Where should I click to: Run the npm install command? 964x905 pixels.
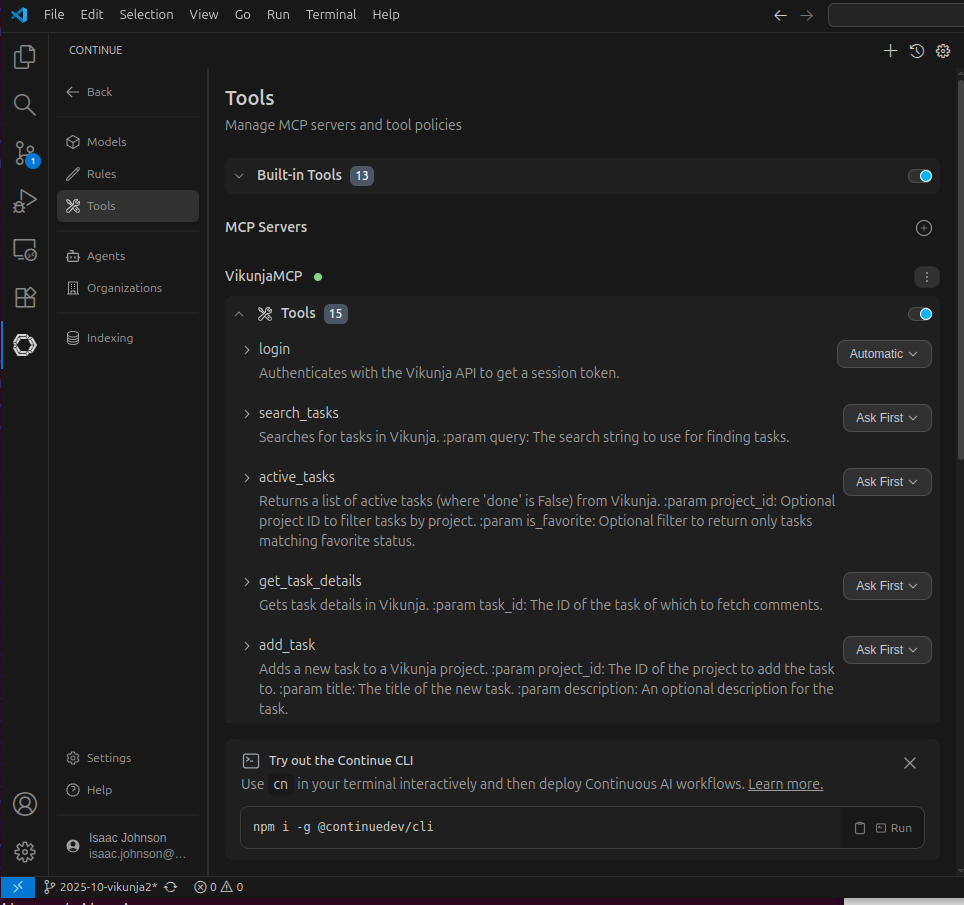[893, 828]
